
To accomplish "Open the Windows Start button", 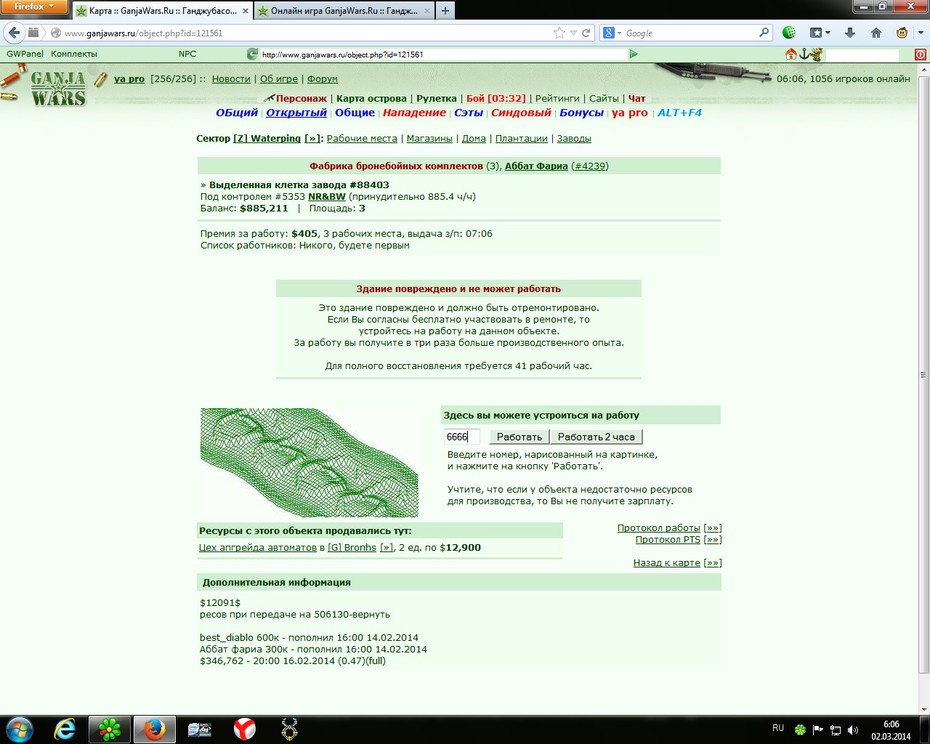I will click(x=18, y=729).
